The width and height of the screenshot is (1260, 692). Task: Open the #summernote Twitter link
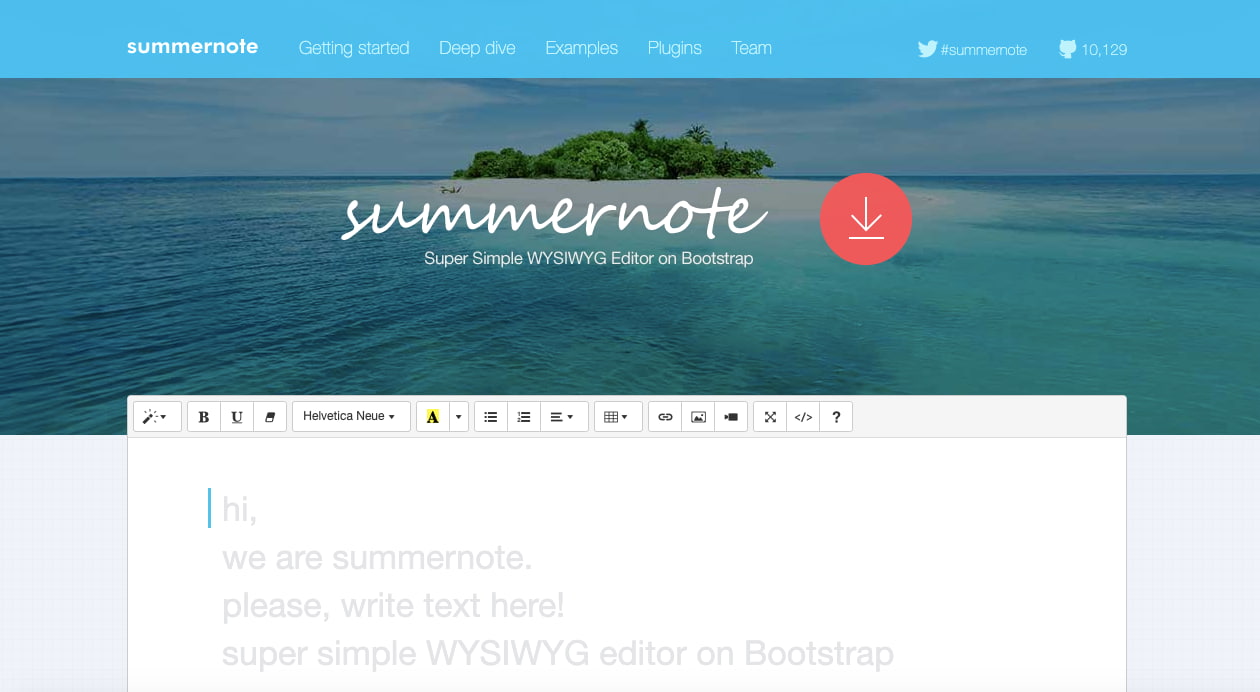coord(973,49)
